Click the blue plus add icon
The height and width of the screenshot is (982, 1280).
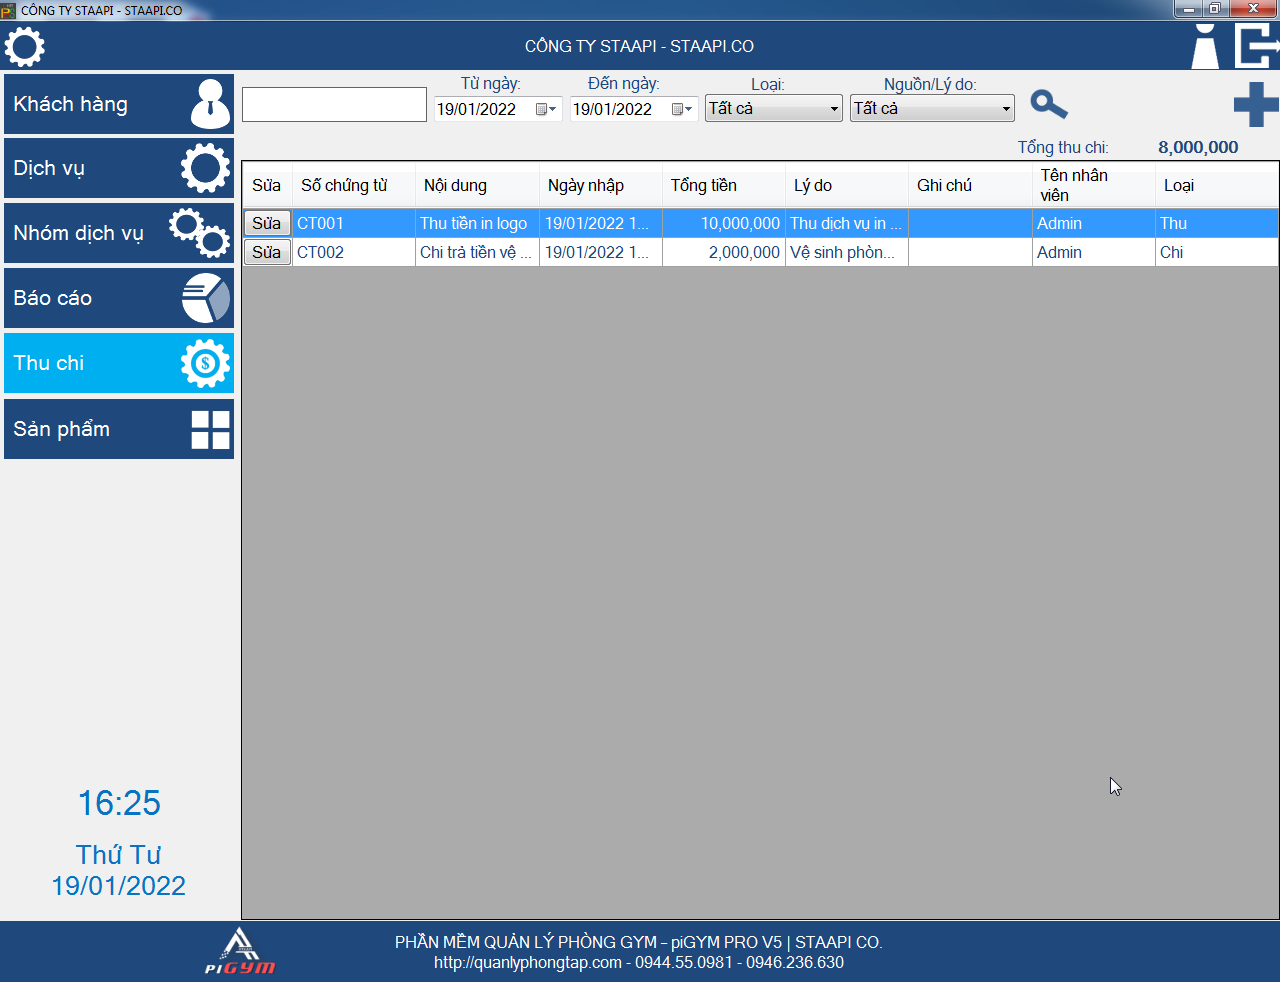tap(1255, 105)
